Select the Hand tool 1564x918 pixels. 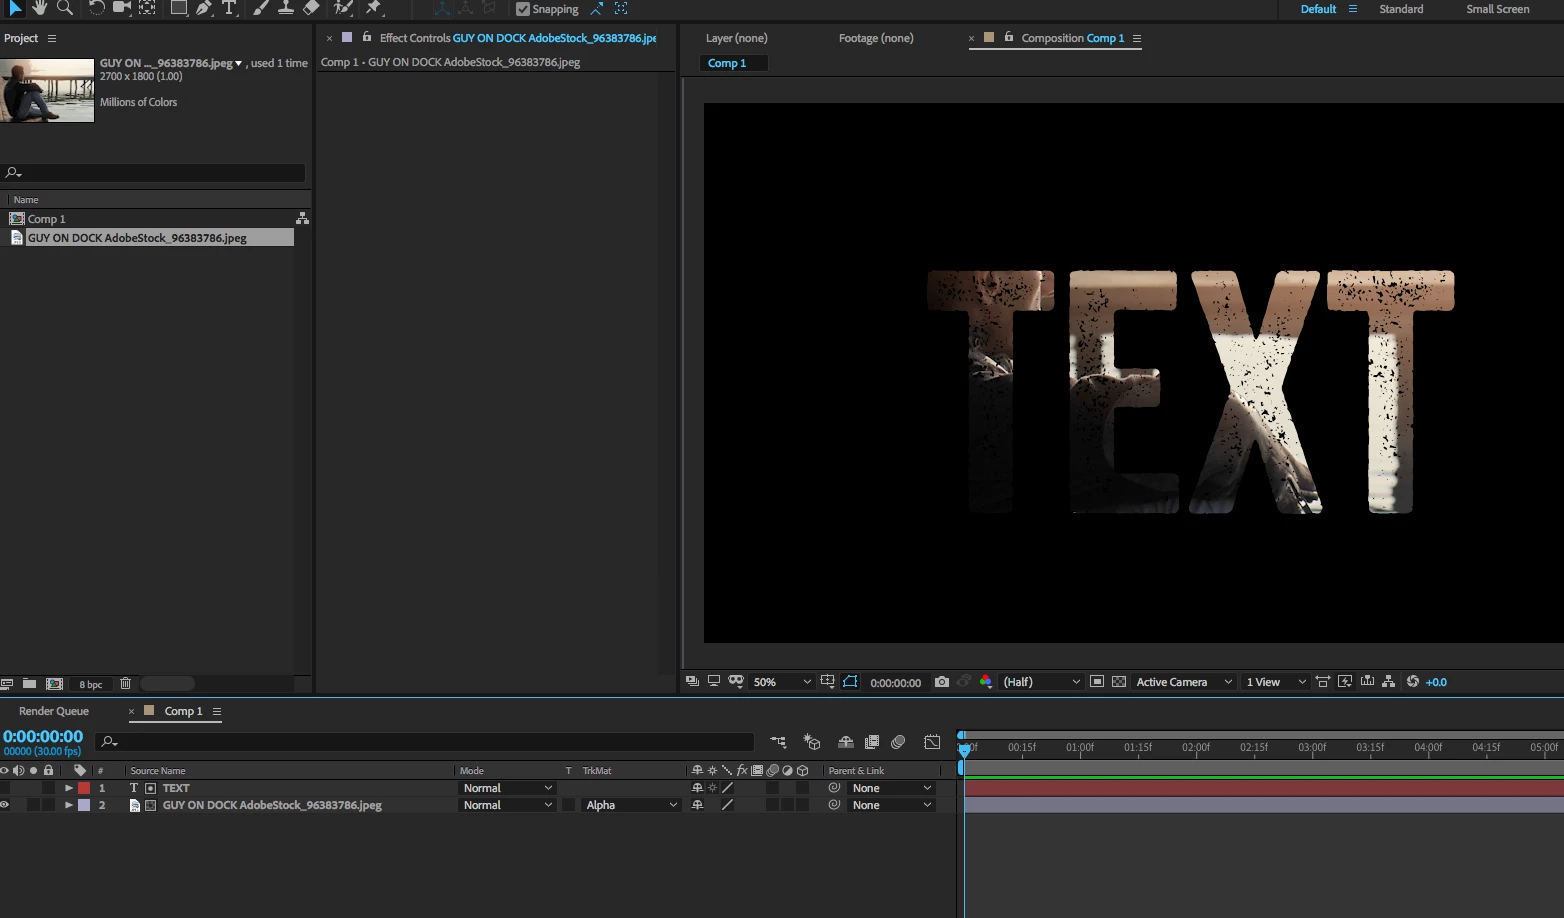(40, 8)
